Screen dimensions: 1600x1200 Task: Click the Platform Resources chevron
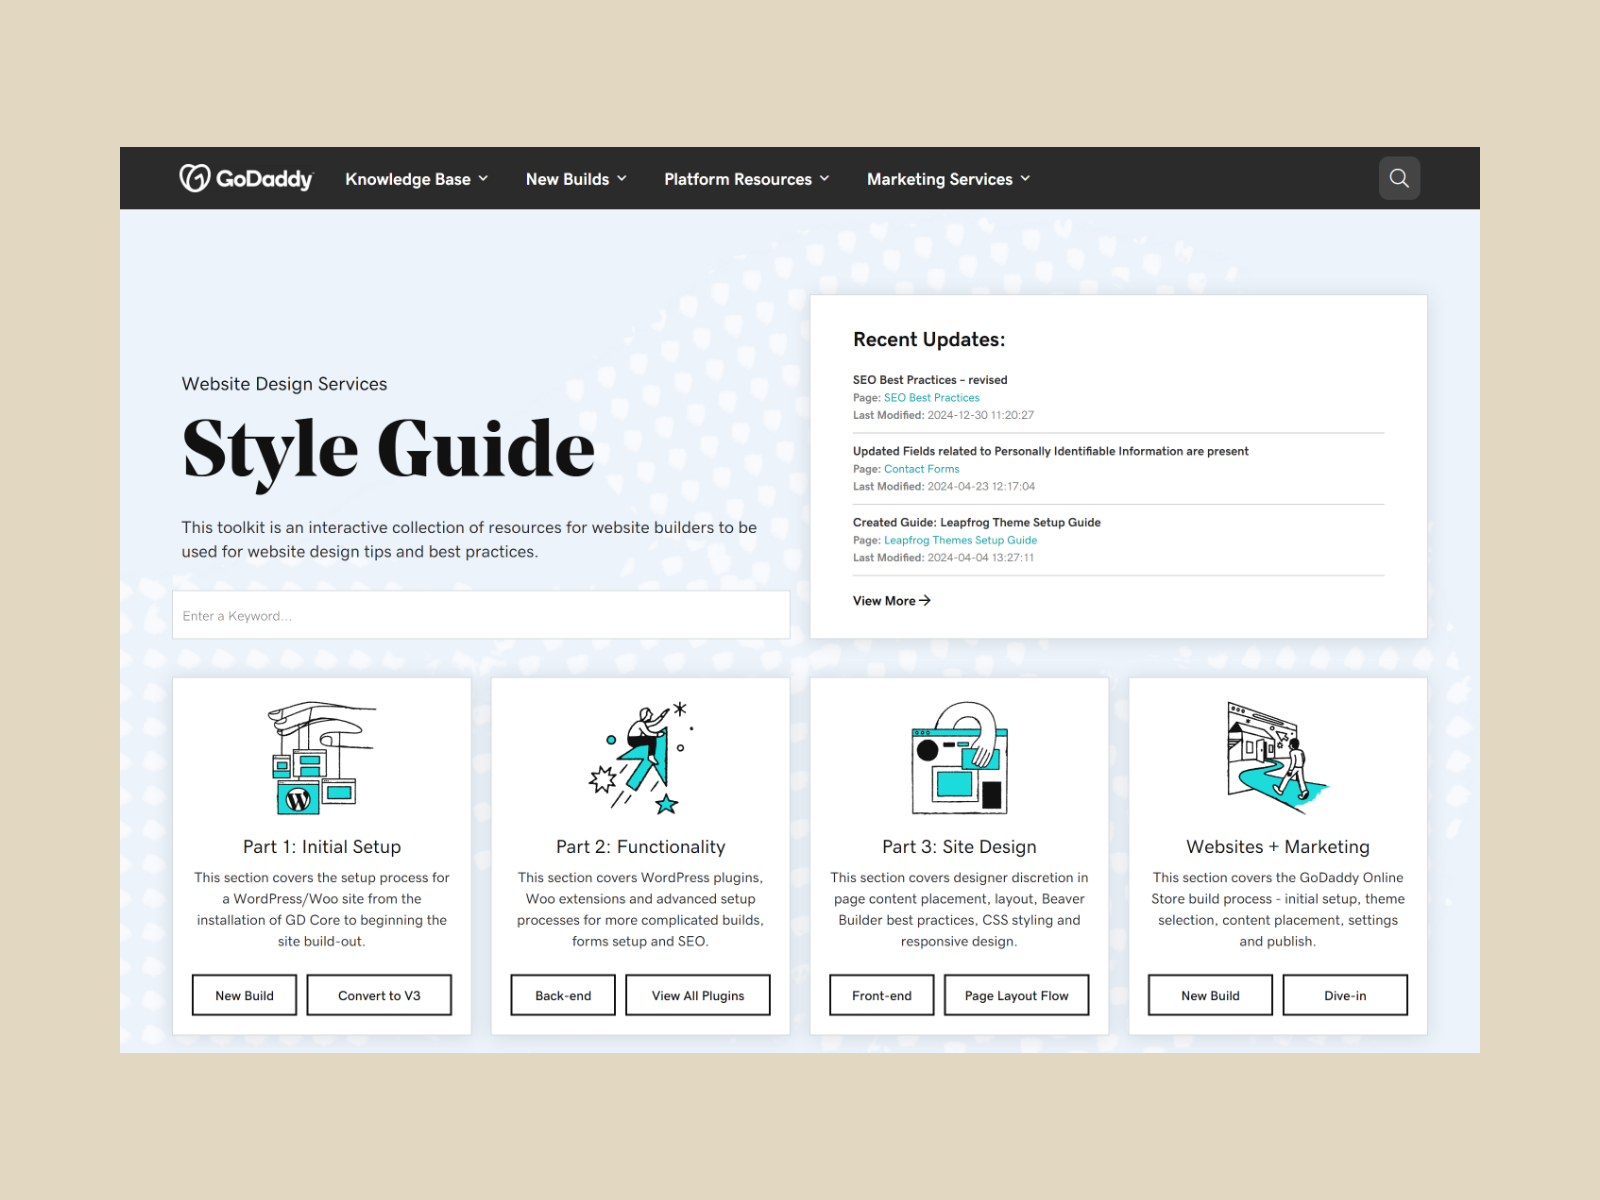click(x=824, y=179)
